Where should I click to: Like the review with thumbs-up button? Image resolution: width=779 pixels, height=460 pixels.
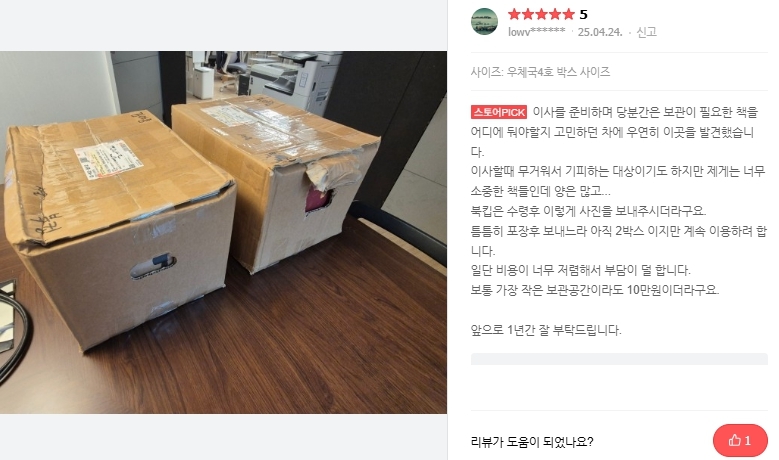[740, 440]
